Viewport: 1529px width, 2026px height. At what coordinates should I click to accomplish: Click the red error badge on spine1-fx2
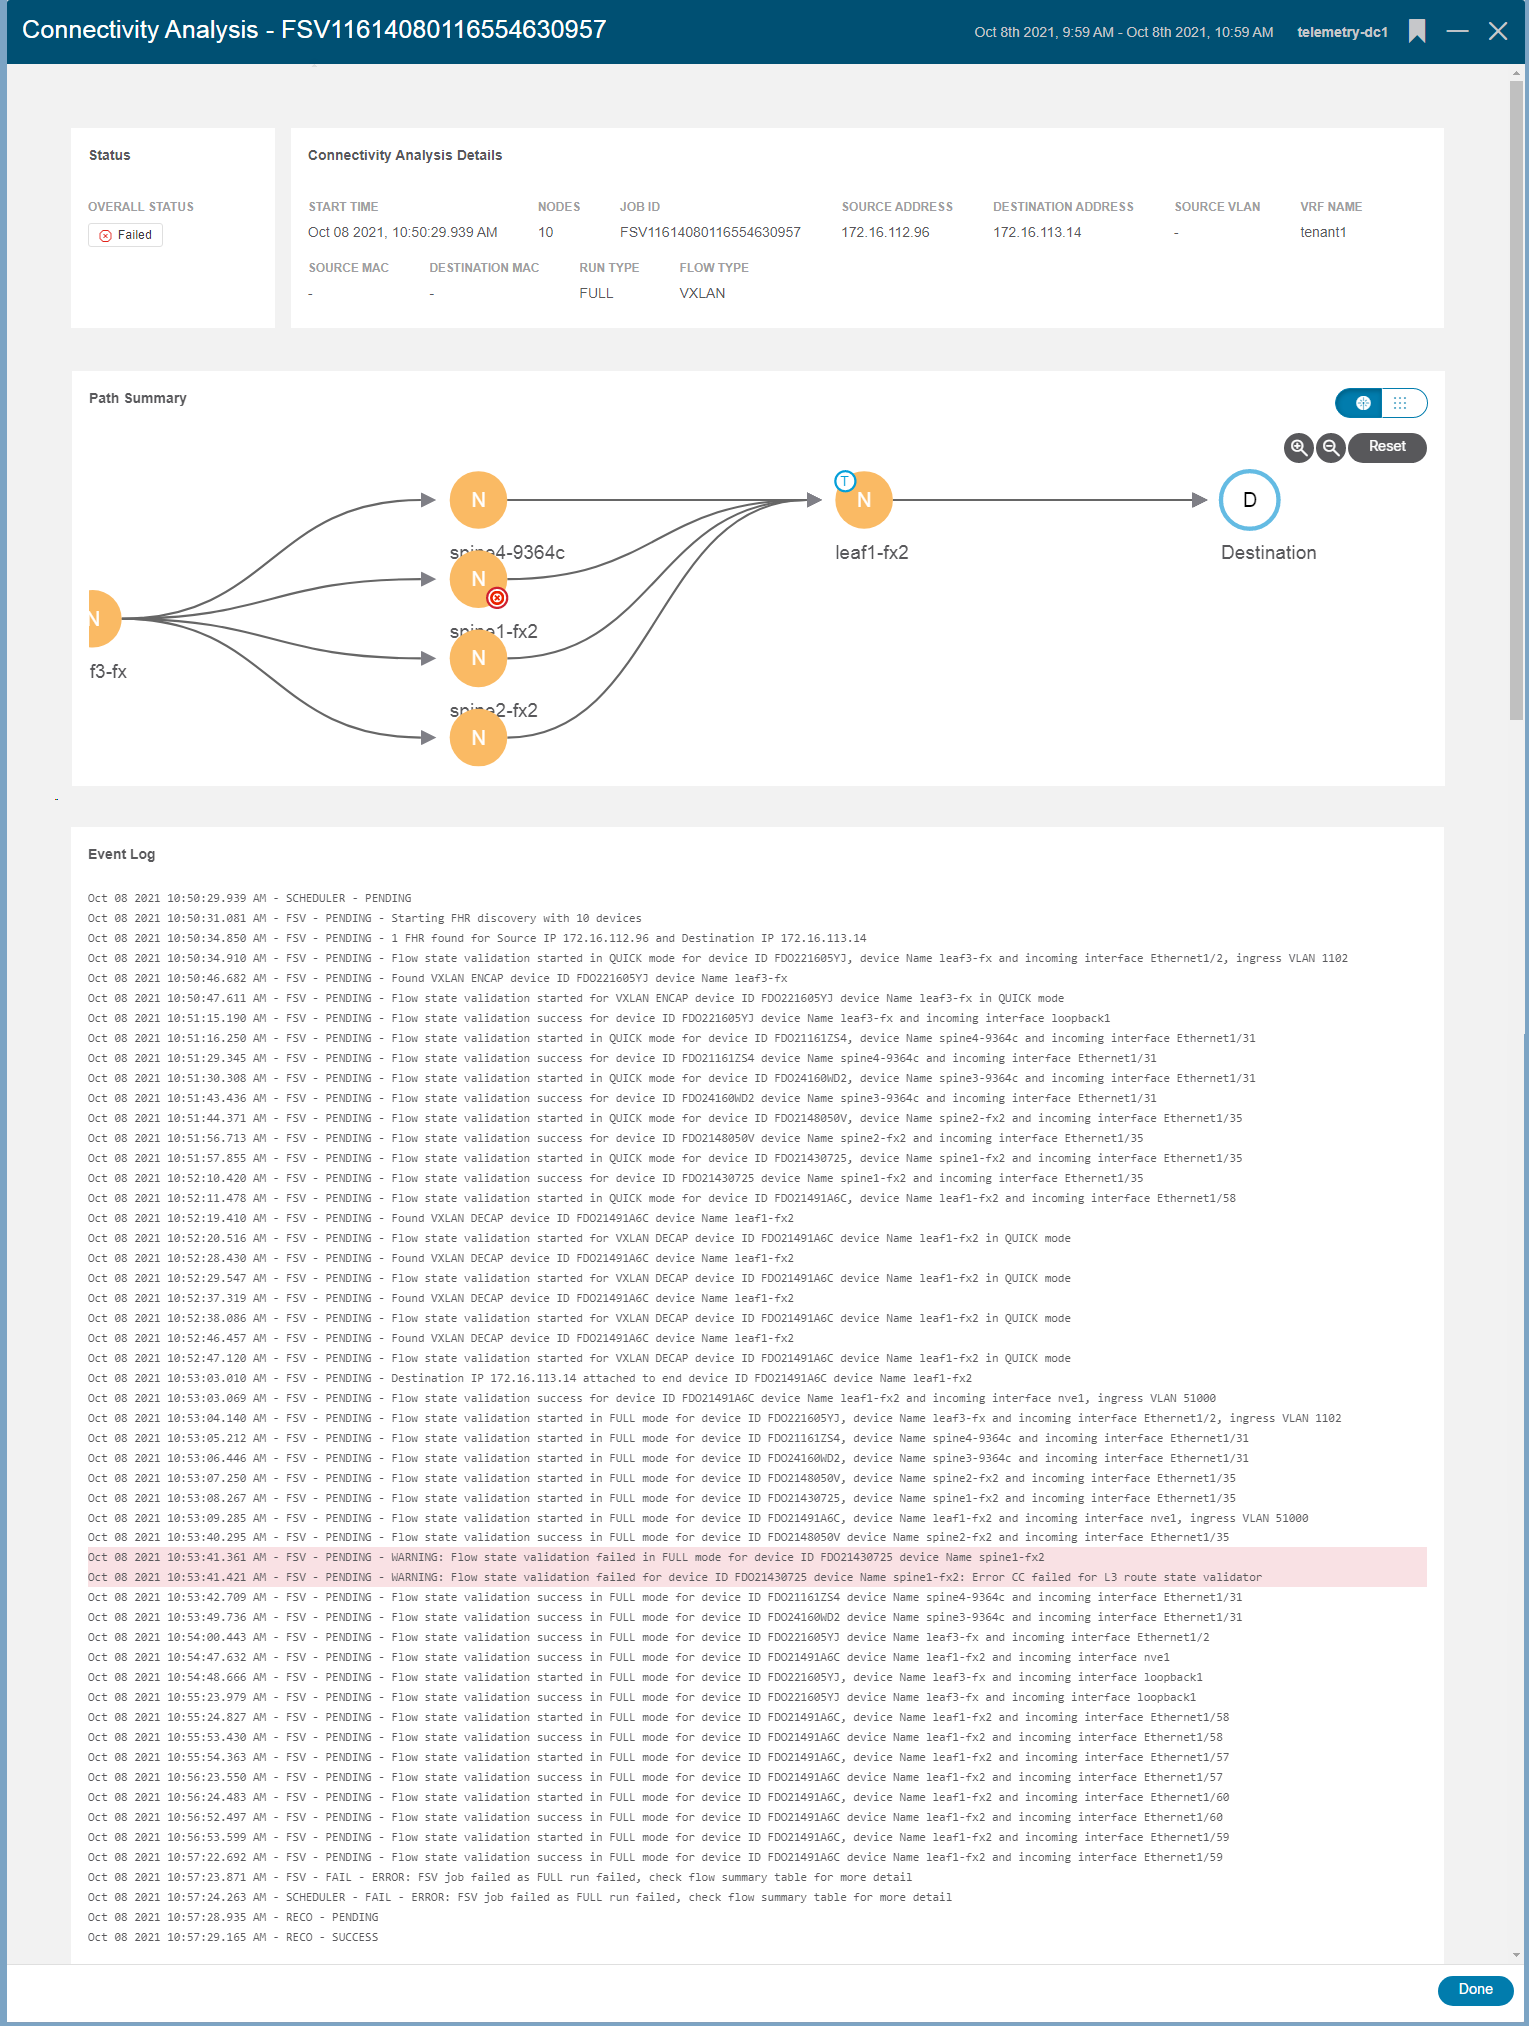click(497, 598)
